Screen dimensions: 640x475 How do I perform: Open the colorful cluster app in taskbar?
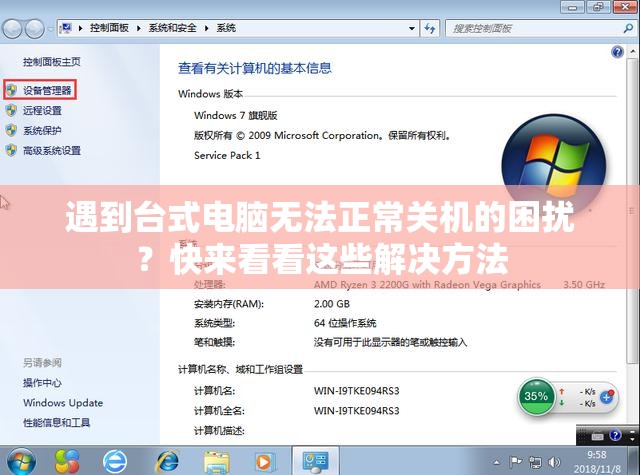(67, 462)
